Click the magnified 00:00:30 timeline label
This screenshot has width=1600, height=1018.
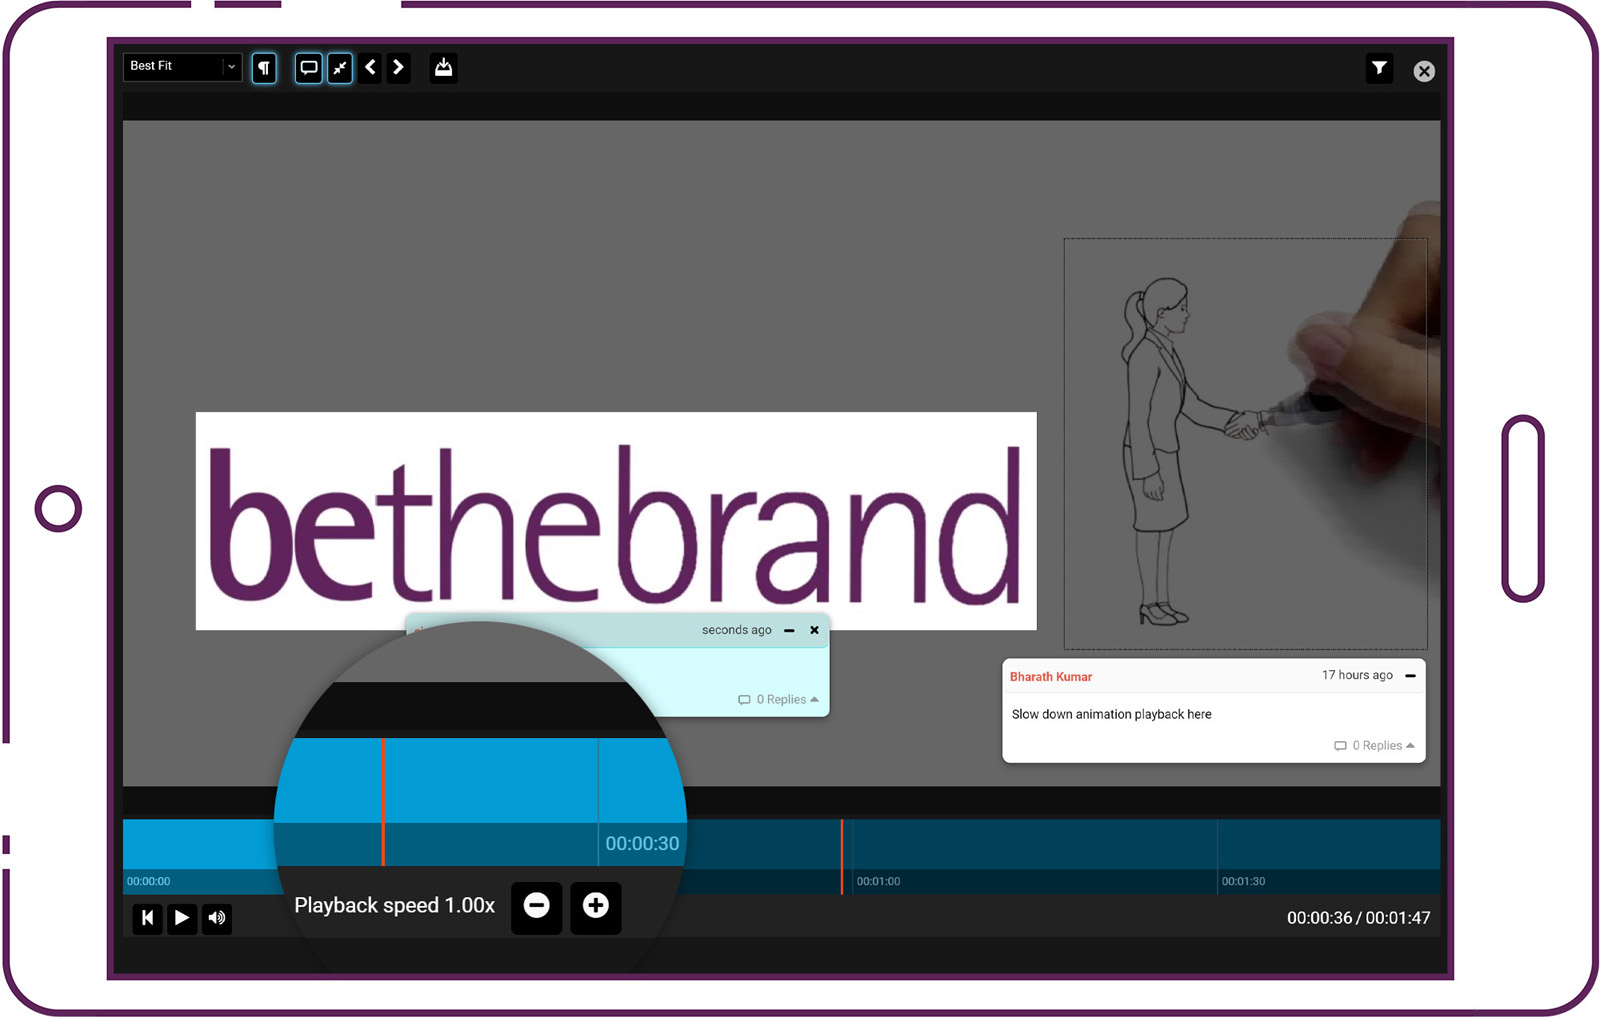click(x=642, y=844)
